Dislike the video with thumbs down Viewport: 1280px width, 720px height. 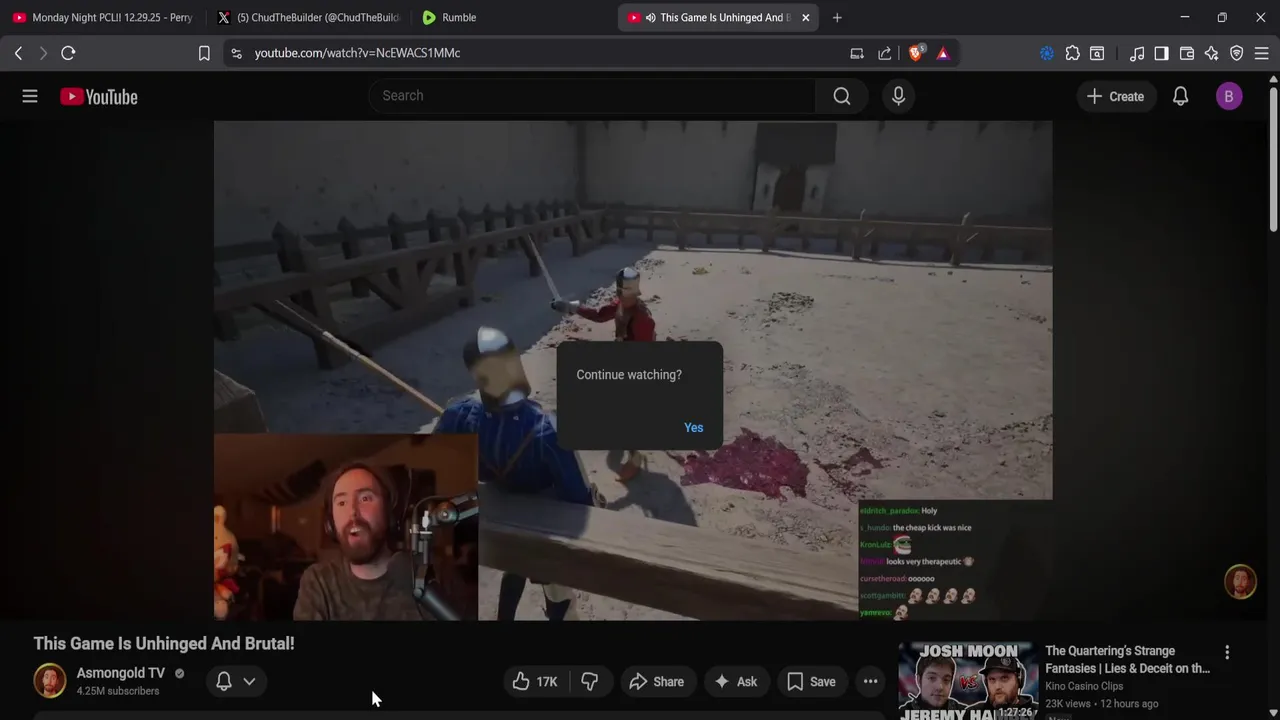click(589, 681)
